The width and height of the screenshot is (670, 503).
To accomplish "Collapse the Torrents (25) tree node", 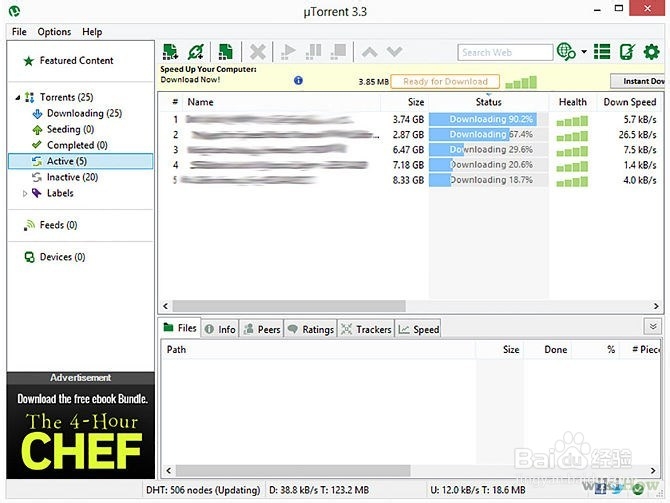I will (x=18, y=98).
